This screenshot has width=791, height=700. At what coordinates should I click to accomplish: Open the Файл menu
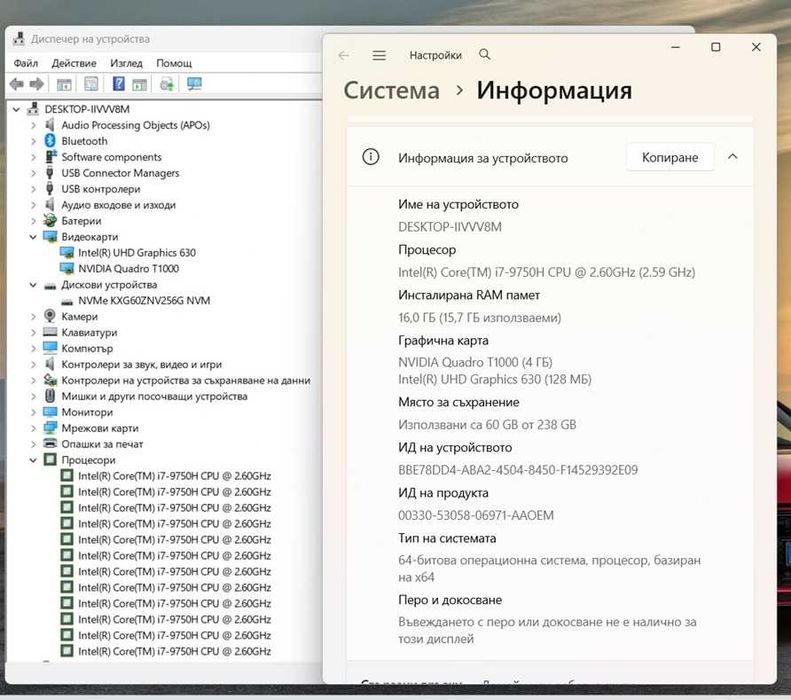click(26, 63)
